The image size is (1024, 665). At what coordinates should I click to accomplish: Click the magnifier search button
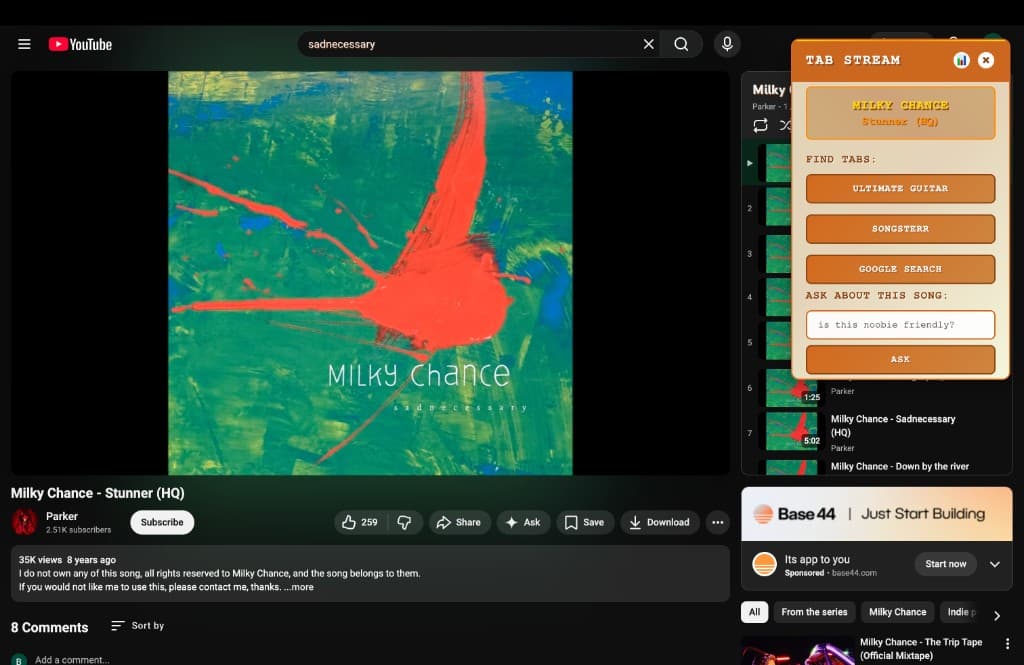[681, 44]
